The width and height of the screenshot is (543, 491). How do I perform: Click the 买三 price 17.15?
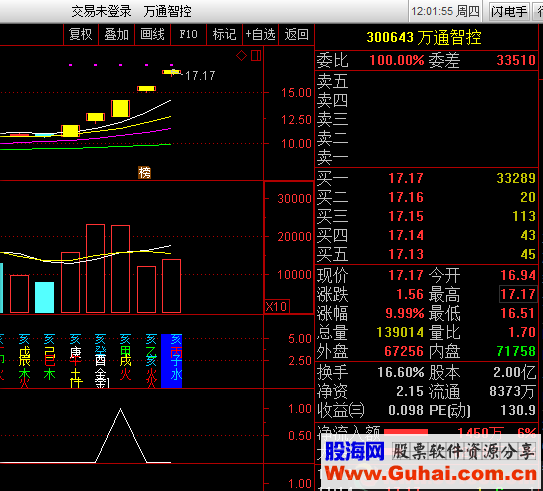coord(406,216)
